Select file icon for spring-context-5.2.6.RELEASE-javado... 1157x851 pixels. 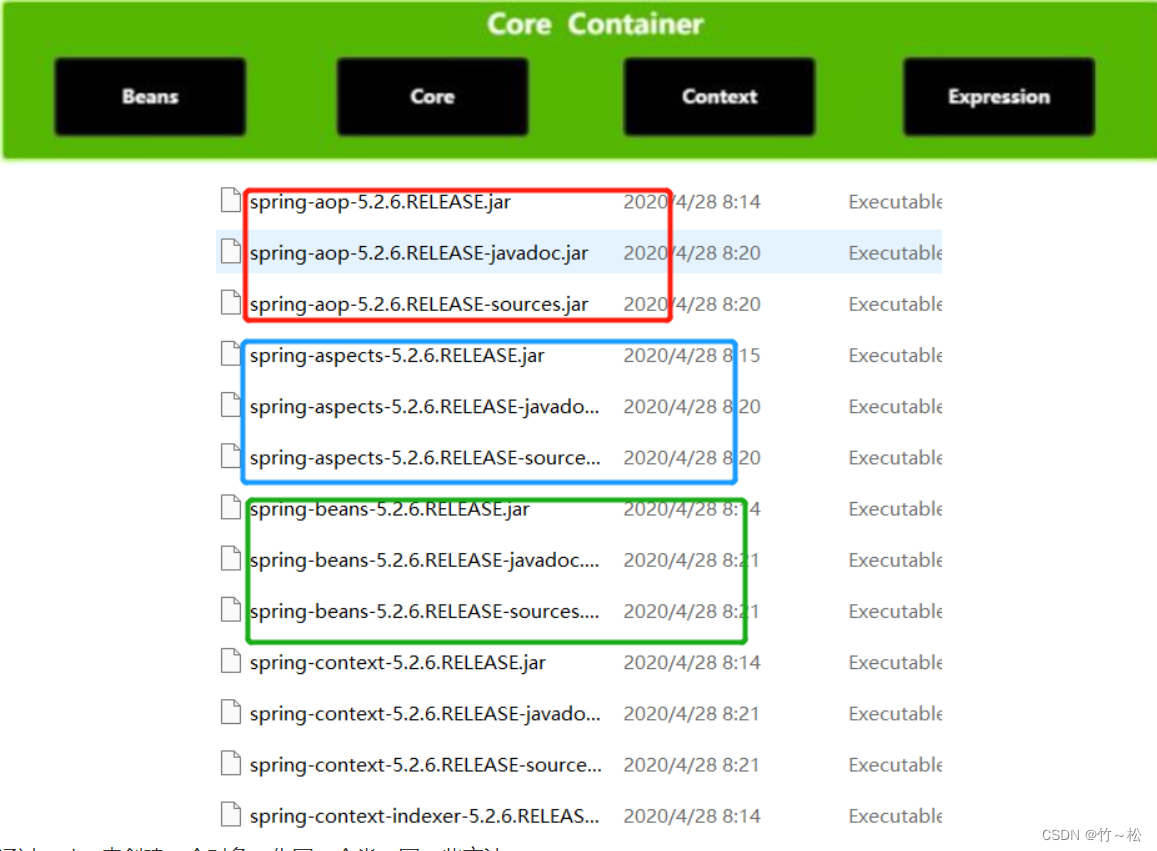coord(231,712)
